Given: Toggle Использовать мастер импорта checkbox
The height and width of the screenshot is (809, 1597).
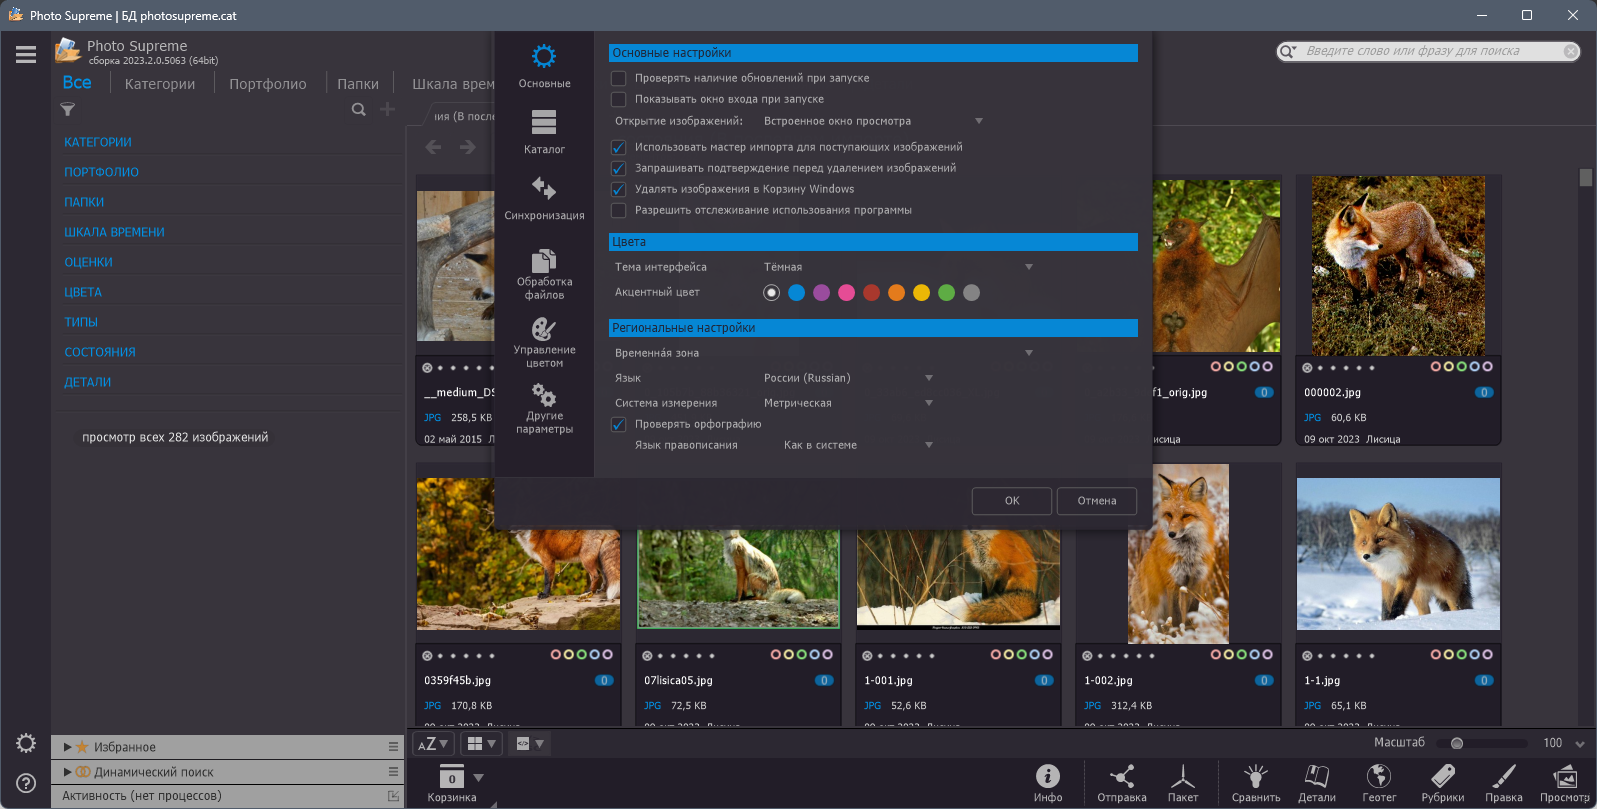Looking at the screenshot, I should [x=618, y=147].
